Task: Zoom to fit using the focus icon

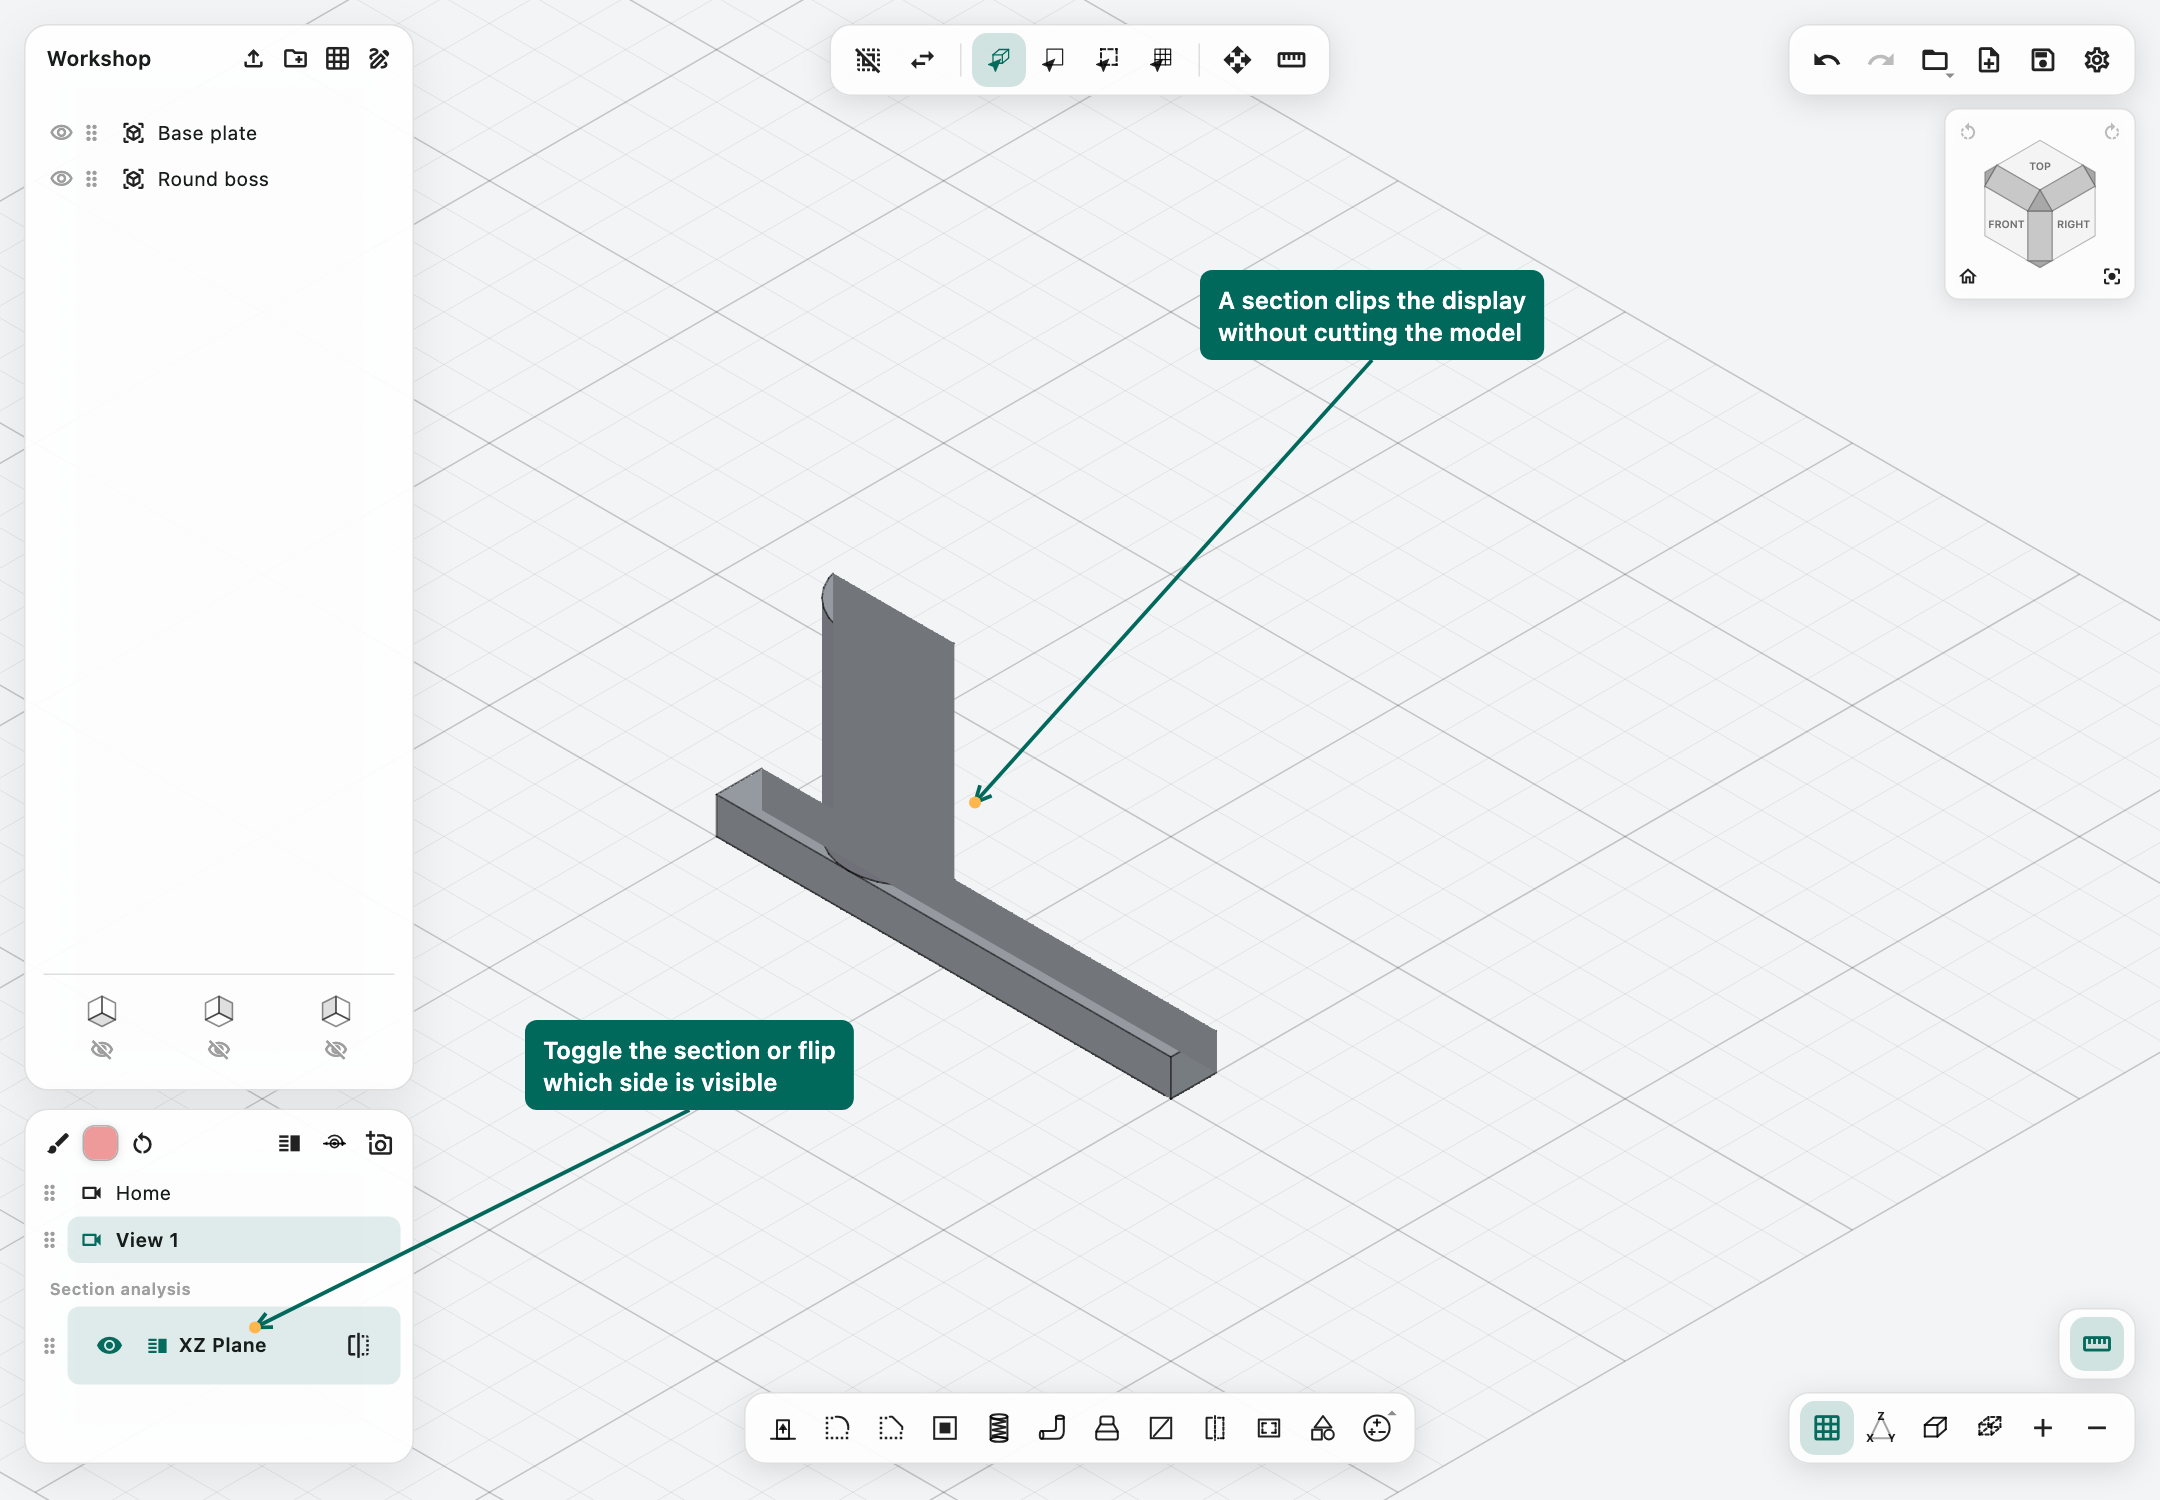Action: (2112, 276)
